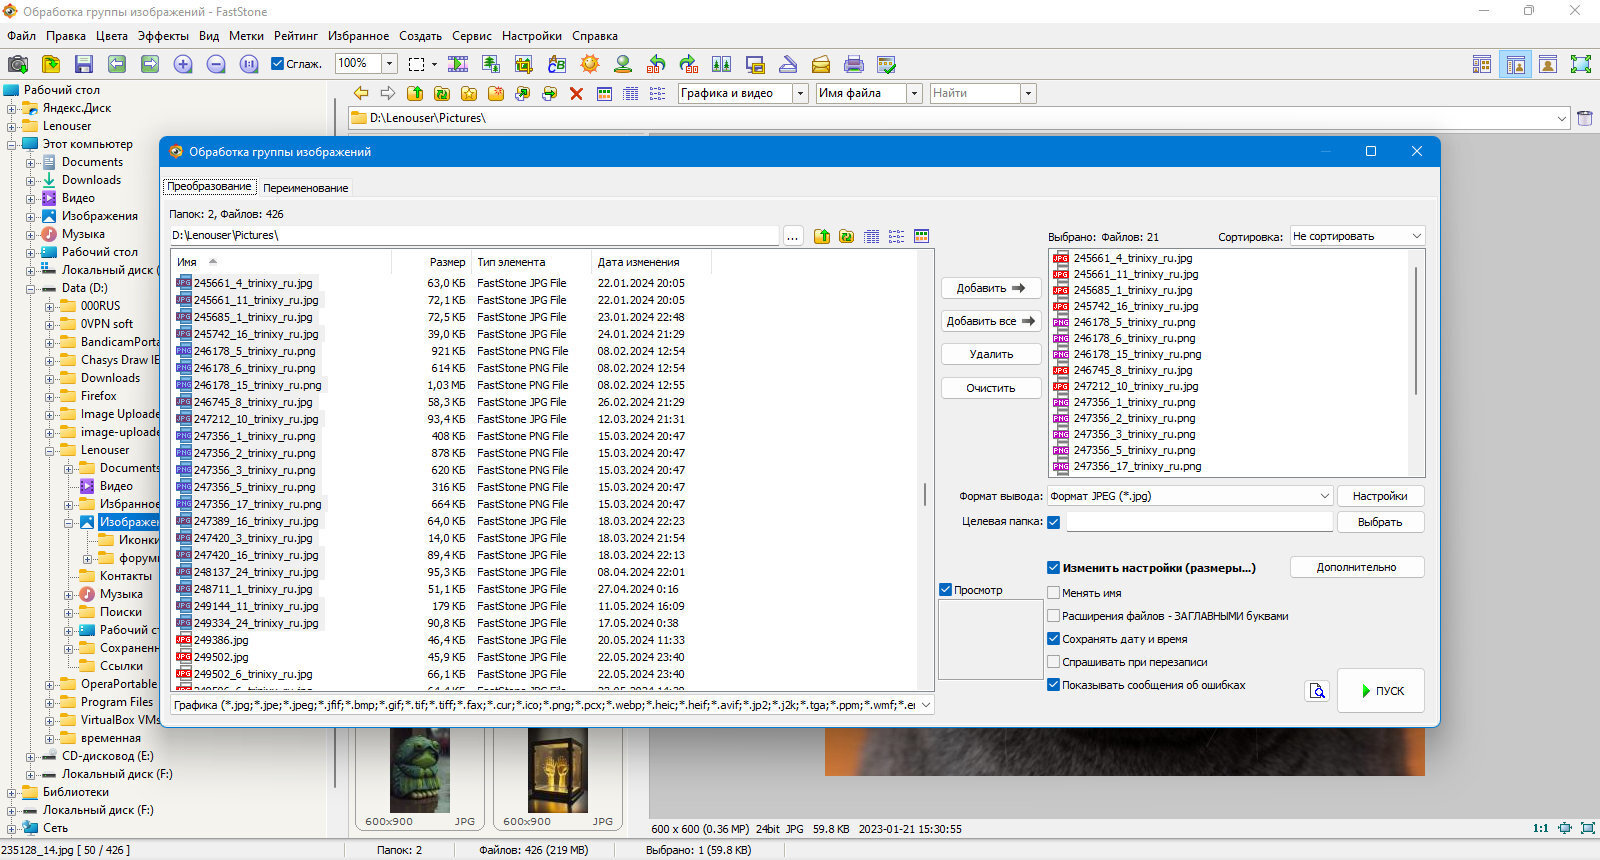Open the Формат вывода dropdown

pyautogui.click(x=1190, y=496)
